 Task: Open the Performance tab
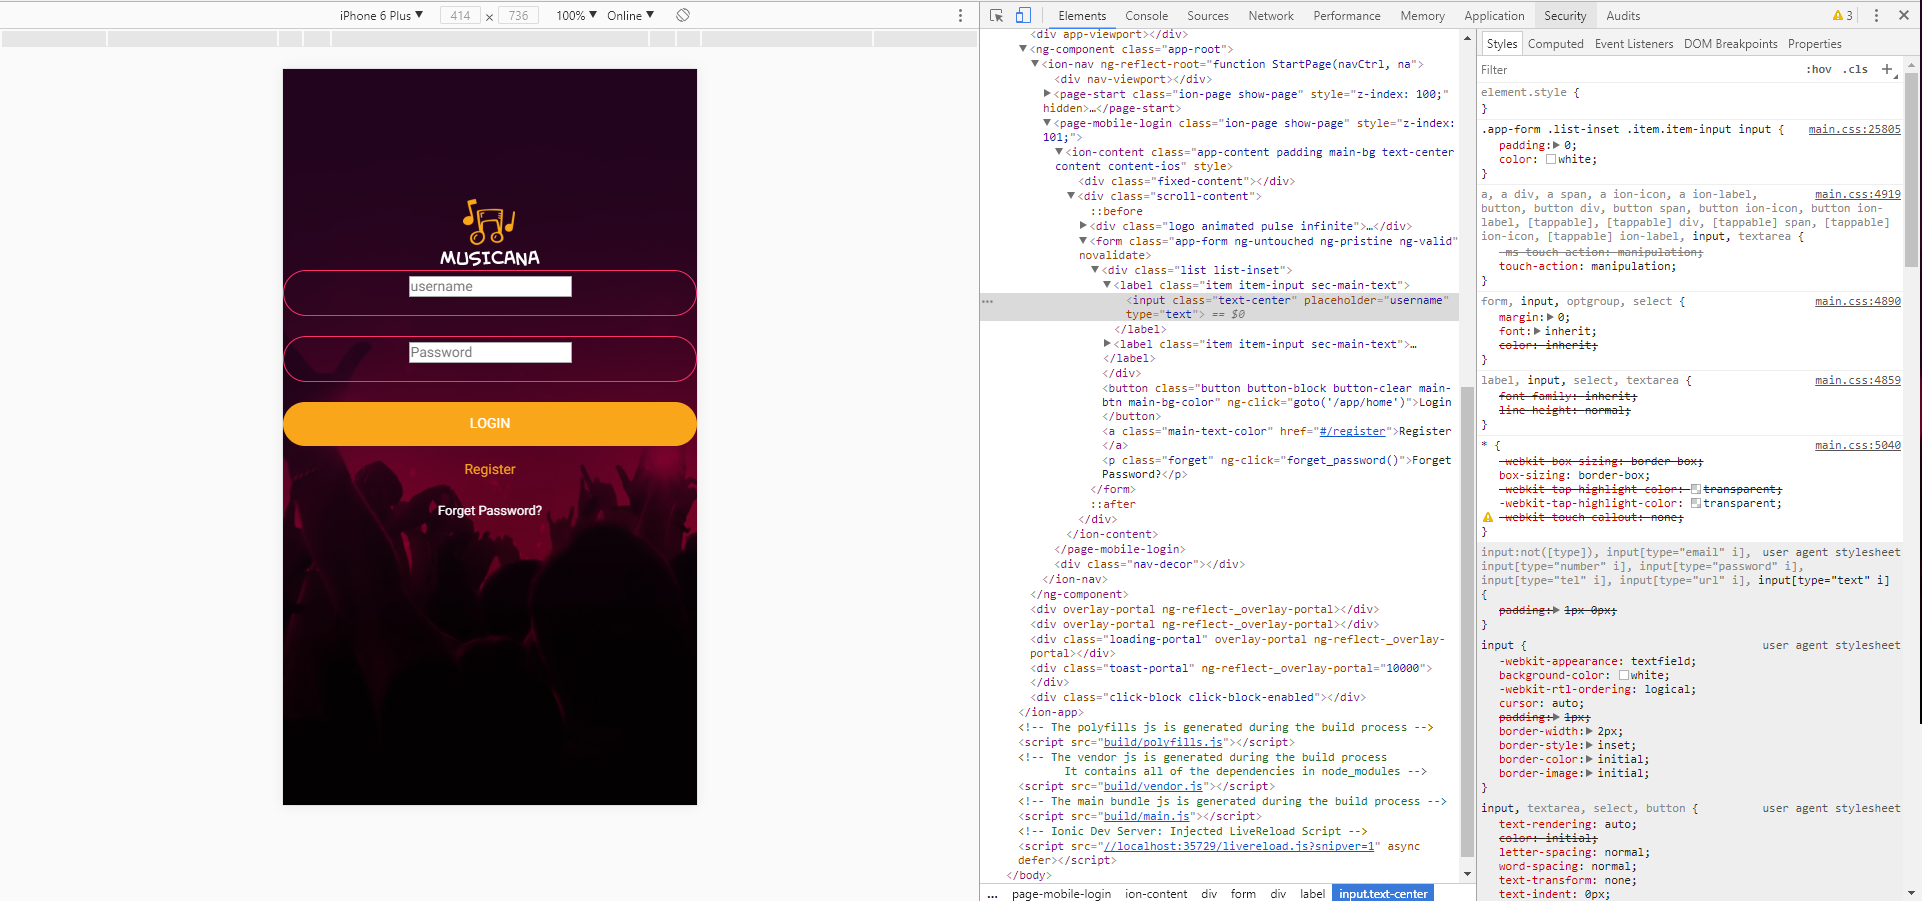[1347, 15]
